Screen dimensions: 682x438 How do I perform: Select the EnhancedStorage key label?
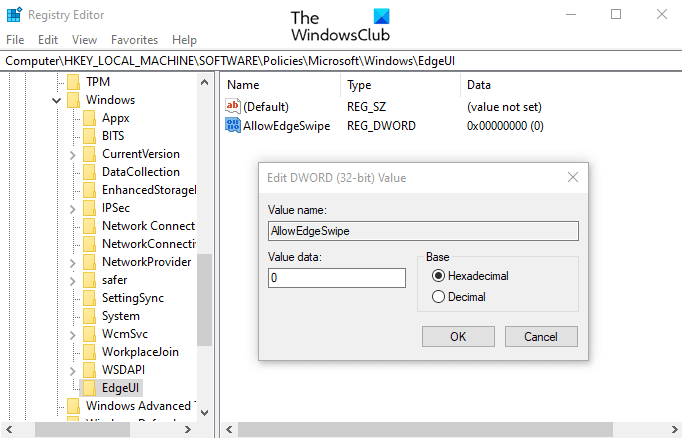coord(149,190)
